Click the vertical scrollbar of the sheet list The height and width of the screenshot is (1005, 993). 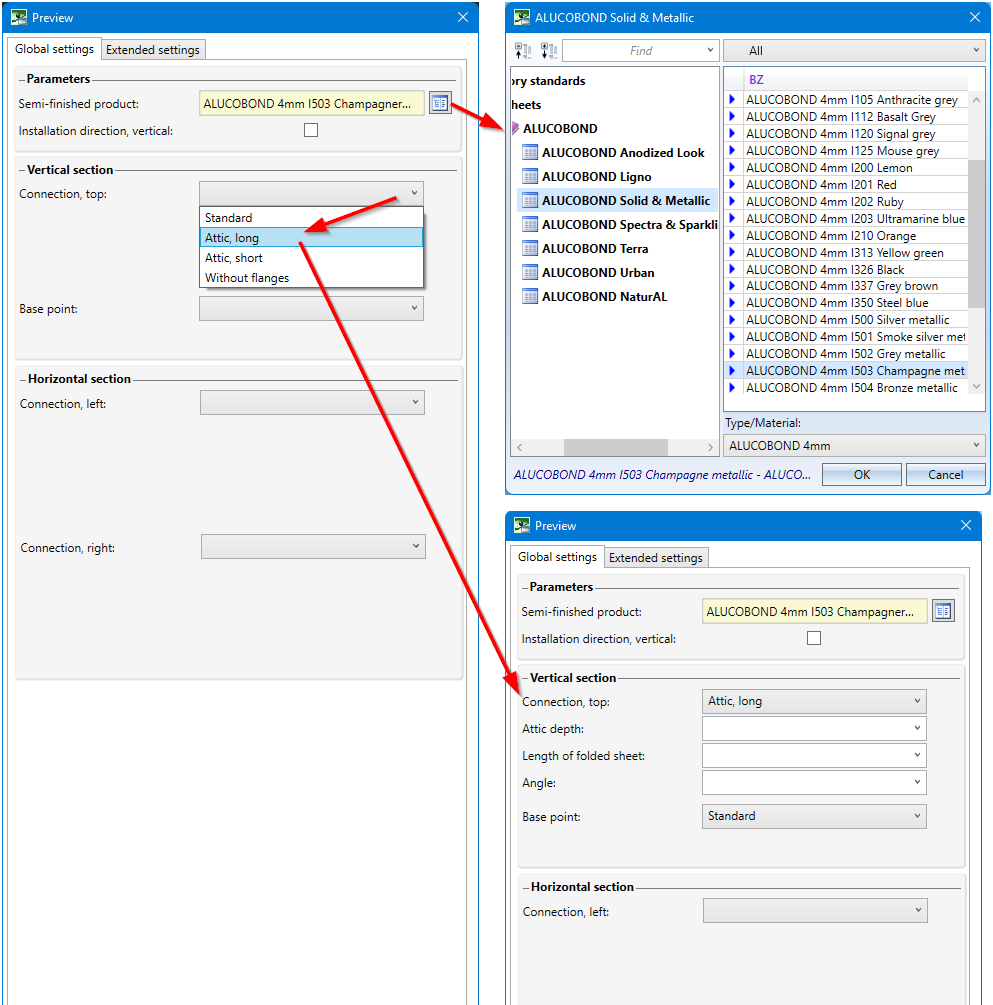pos(976,234)
